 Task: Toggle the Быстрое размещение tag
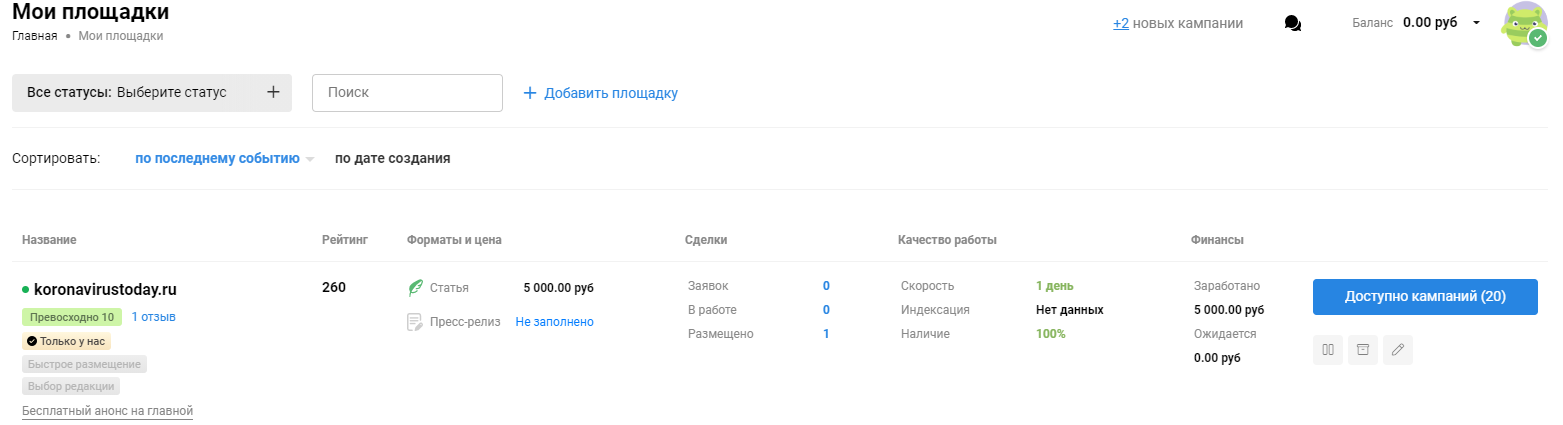[x=84, y=364]
